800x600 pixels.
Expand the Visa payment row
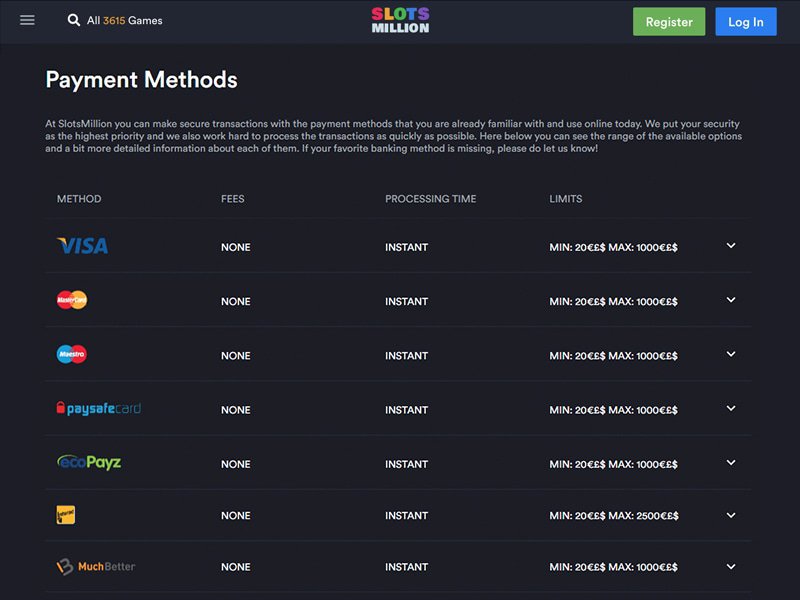pyautogui.click(x=731, y=246)
